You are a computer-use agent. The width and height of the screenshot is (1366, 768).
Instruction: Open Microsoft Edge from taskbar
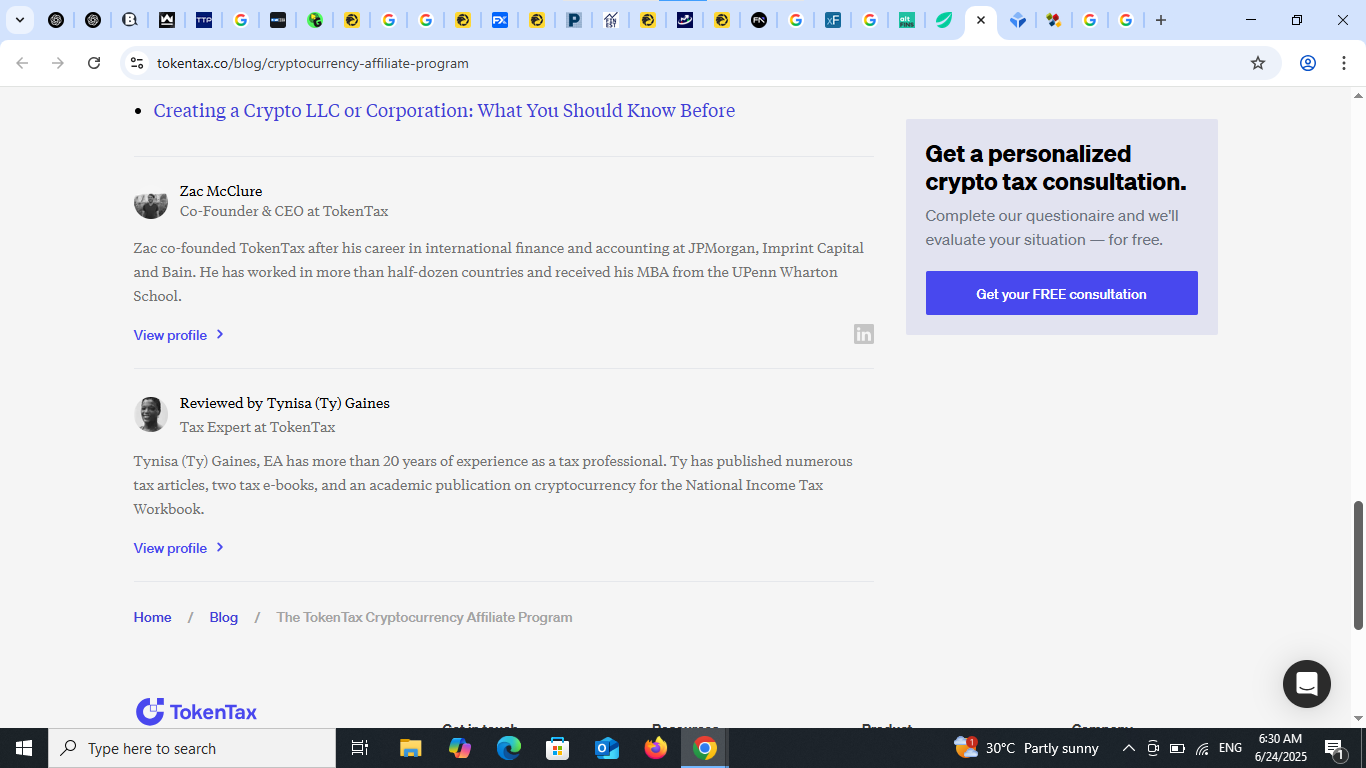click(x=509, y=748)
